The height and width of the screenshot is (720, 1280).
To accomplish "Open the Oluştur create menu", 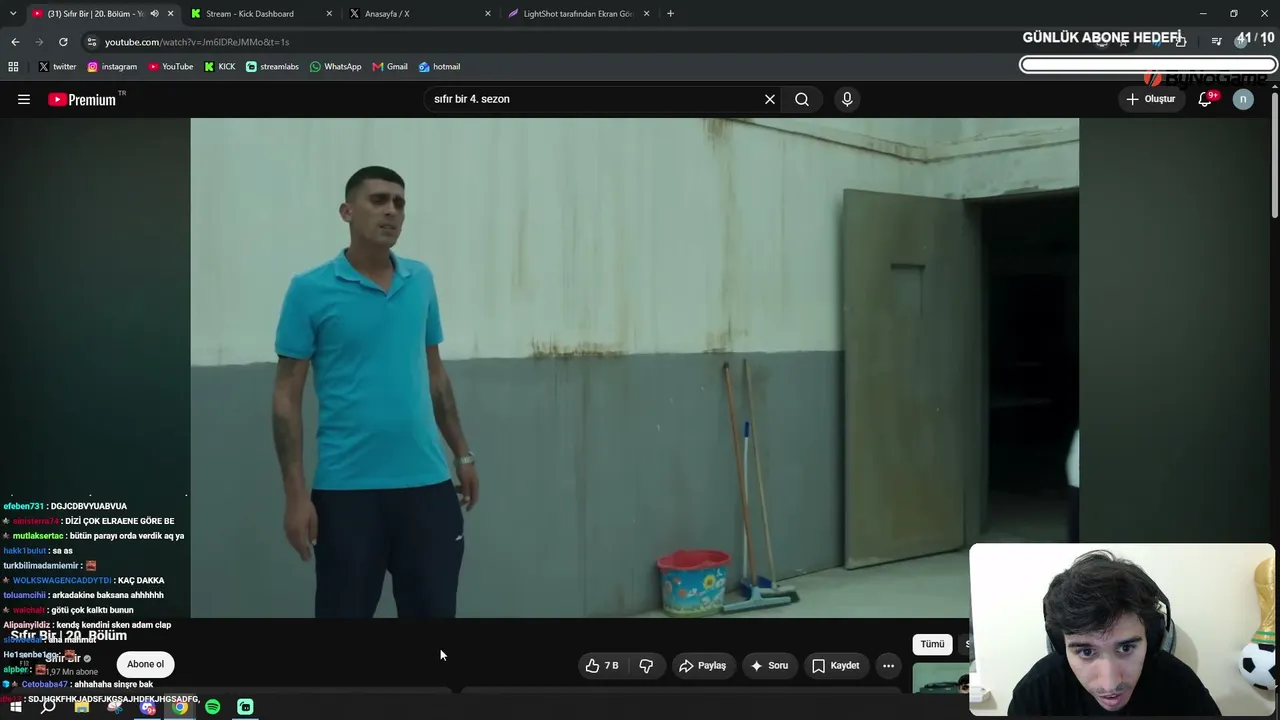I will [1151, 99].
